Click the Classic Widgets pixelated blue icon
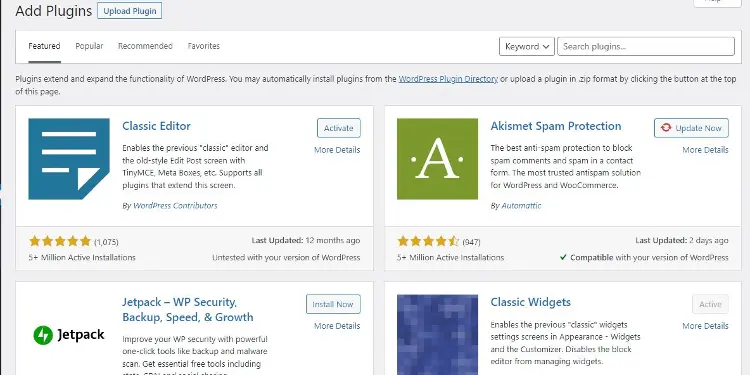 437,335
